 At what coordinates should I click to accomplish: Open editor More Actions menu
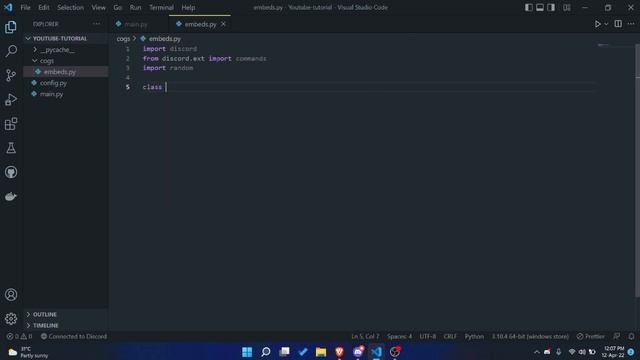point(631,24)
